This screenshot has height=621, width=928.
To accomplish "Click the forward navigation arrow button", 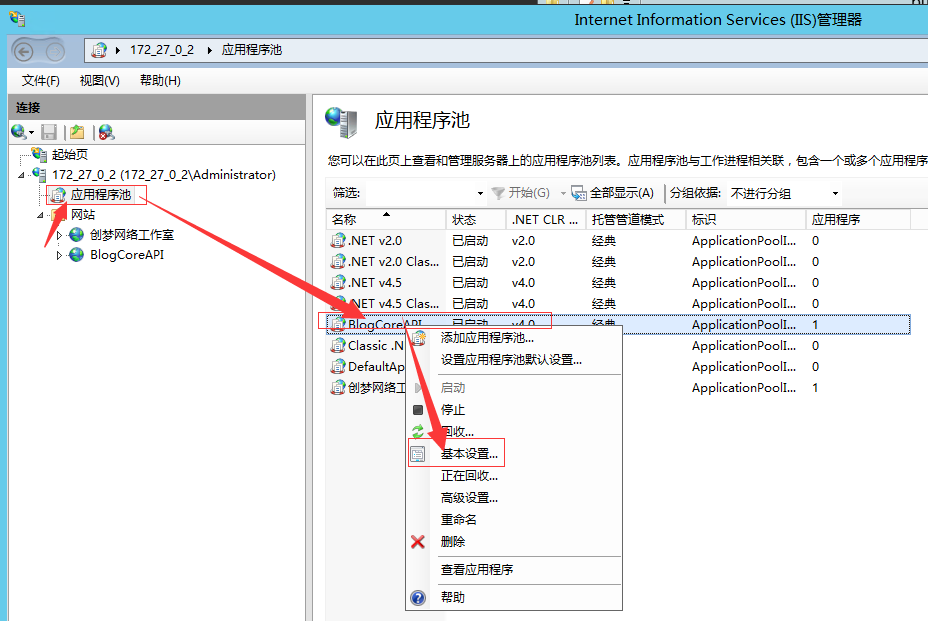I will [55, 52].
